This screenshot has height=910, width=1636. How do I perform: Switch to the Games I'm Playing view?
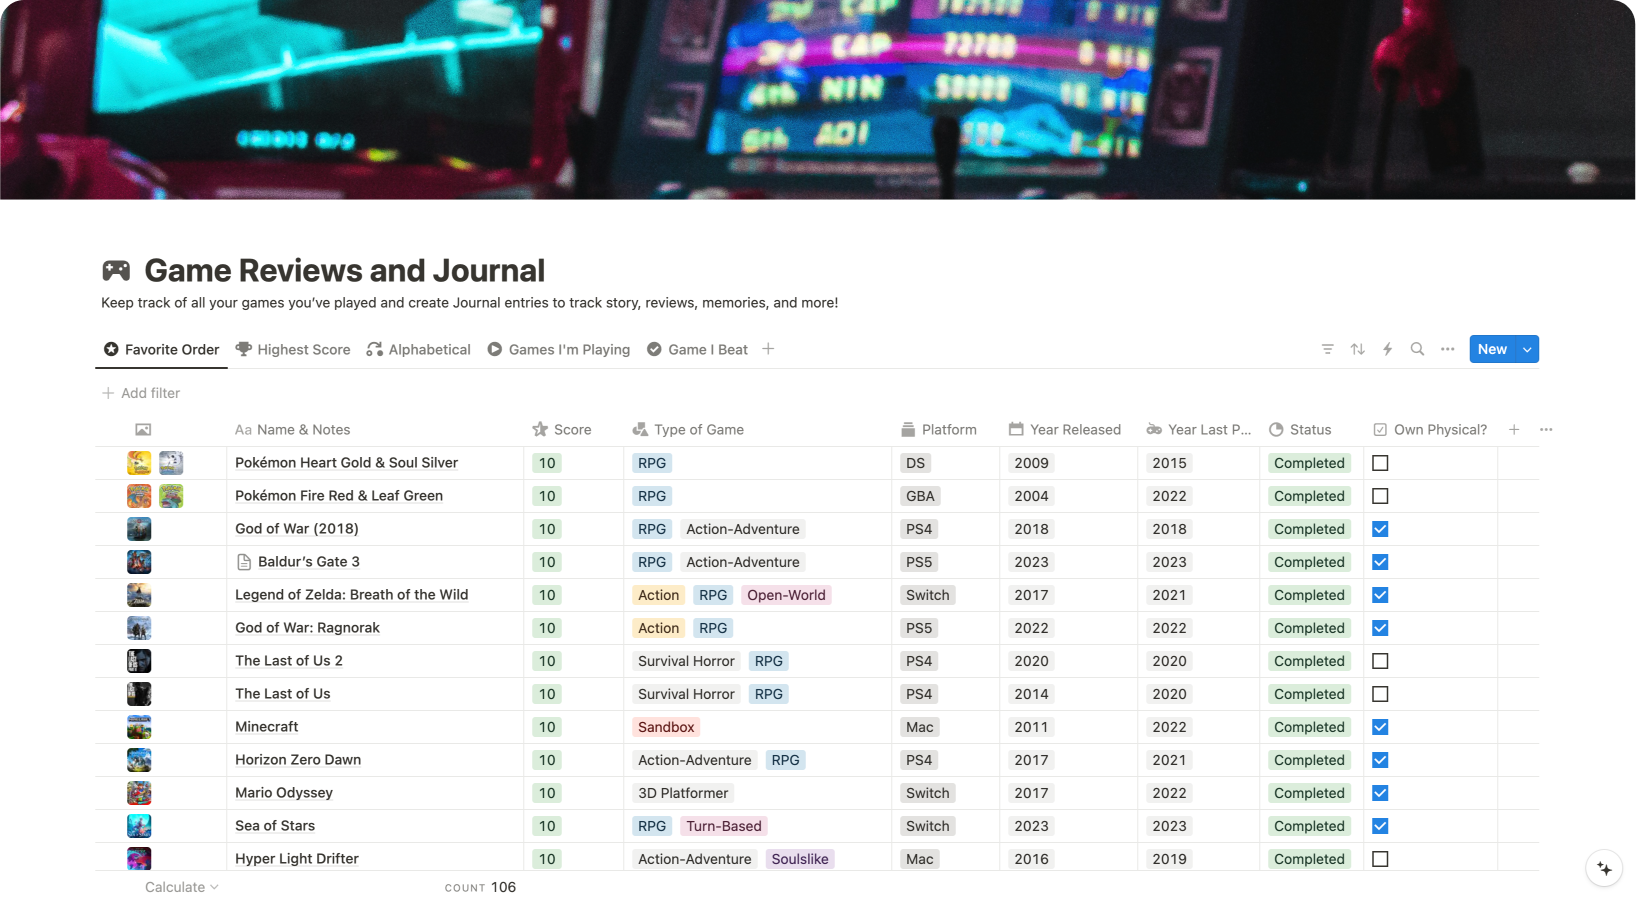coord(558,349)
